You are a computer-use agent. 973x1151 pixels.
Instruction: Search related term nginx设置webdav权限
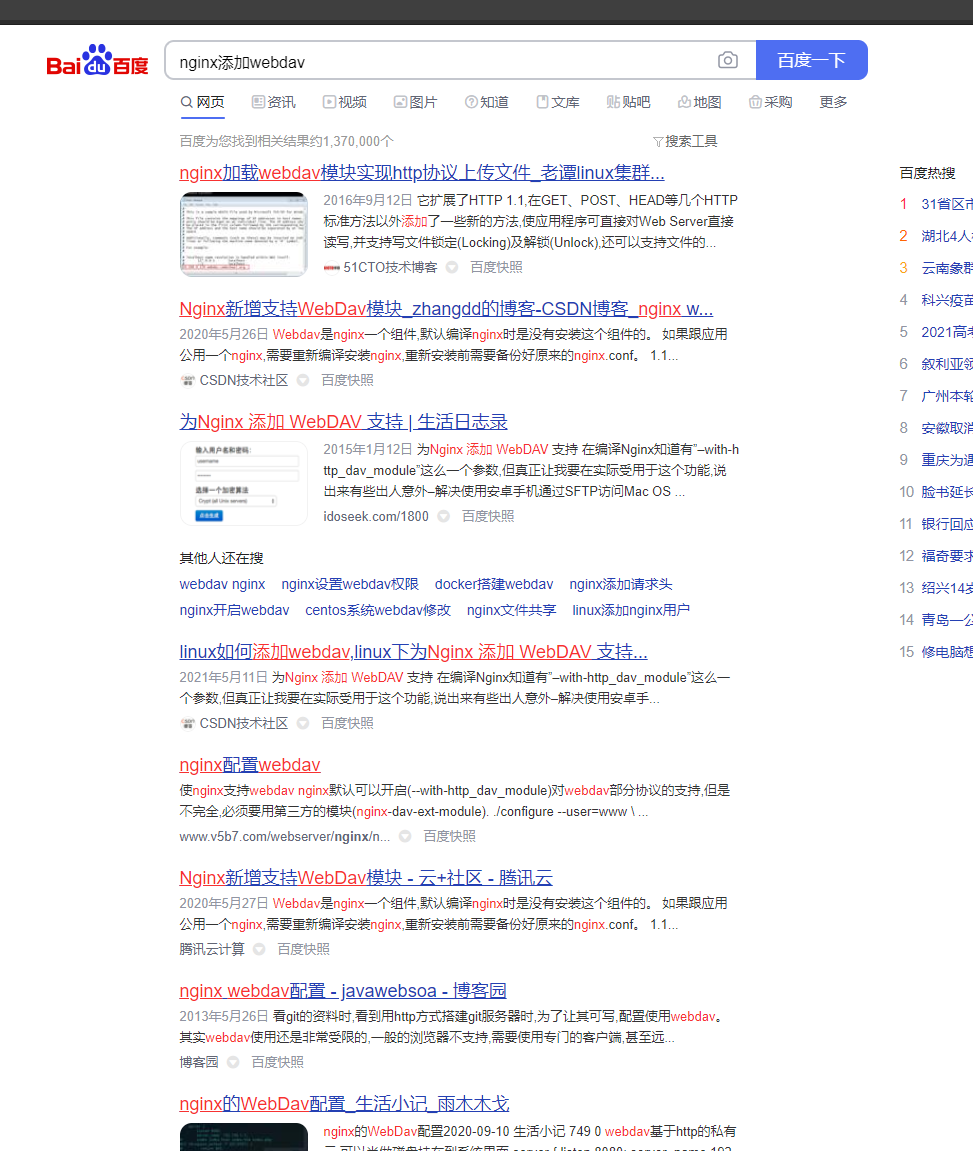(x=350, y=584)
